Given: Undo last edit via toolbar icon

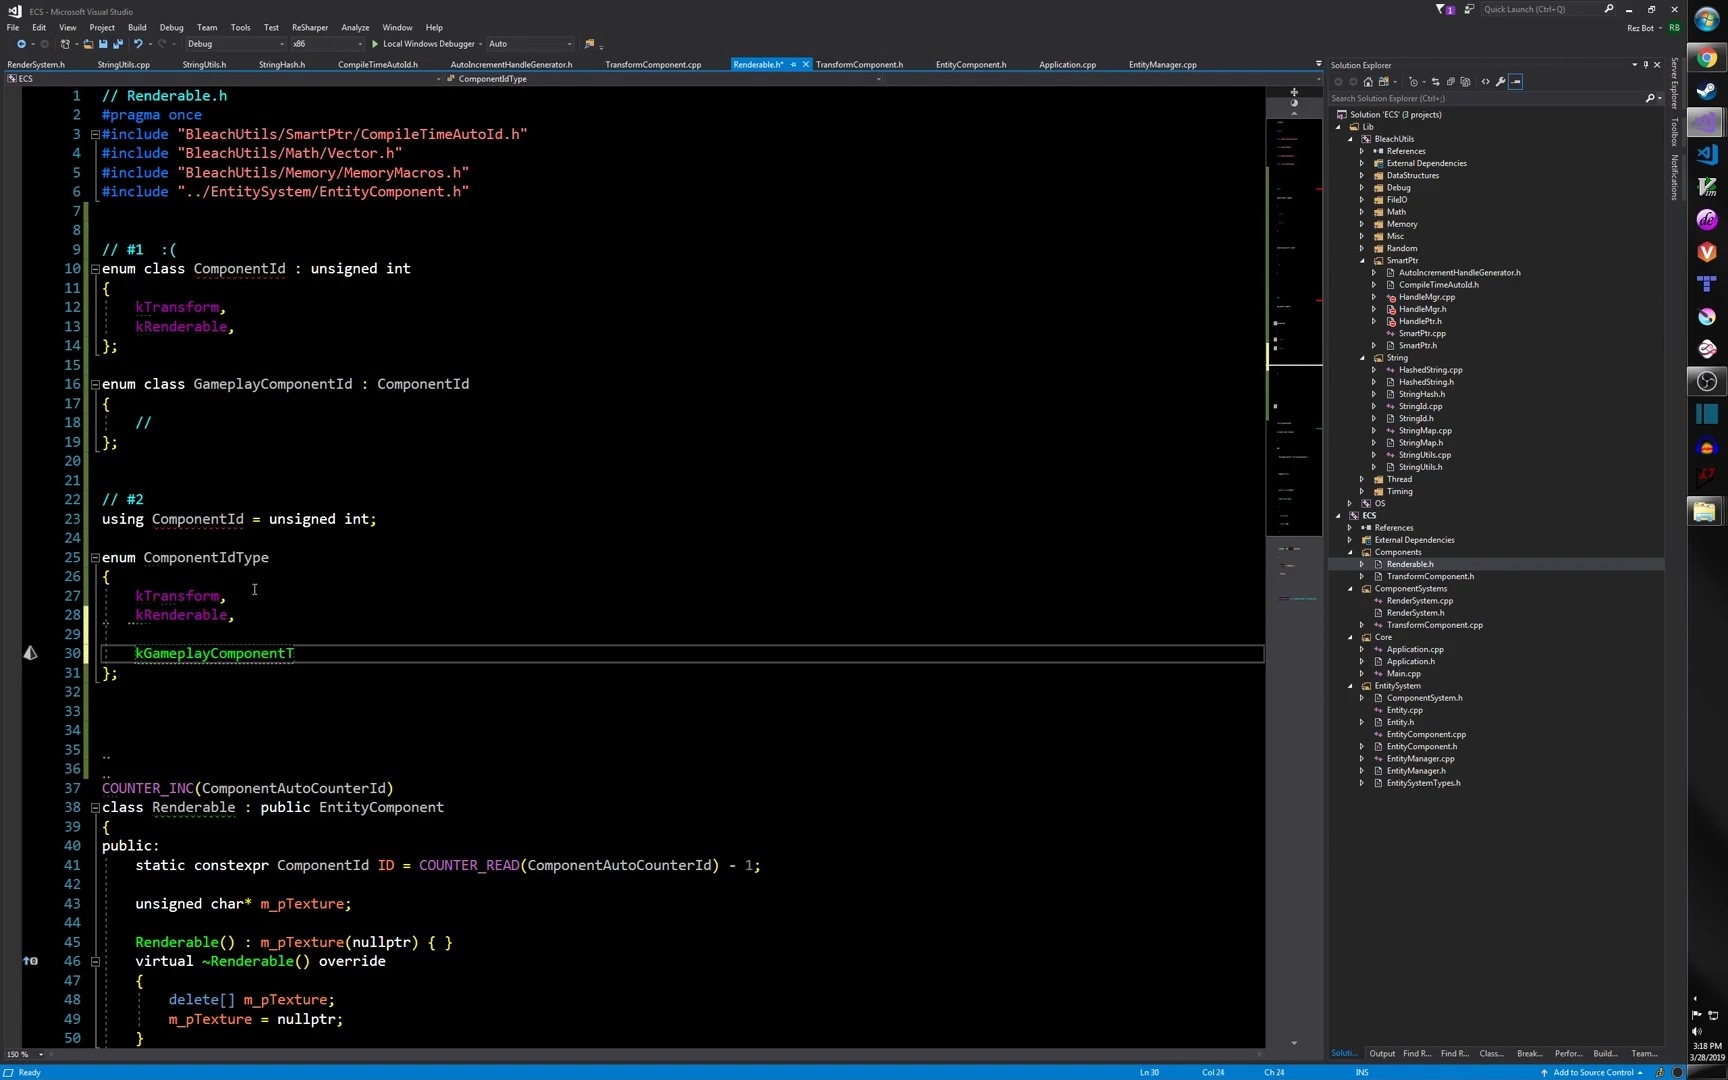Looking at the screenshot, I should coord(139,44).
